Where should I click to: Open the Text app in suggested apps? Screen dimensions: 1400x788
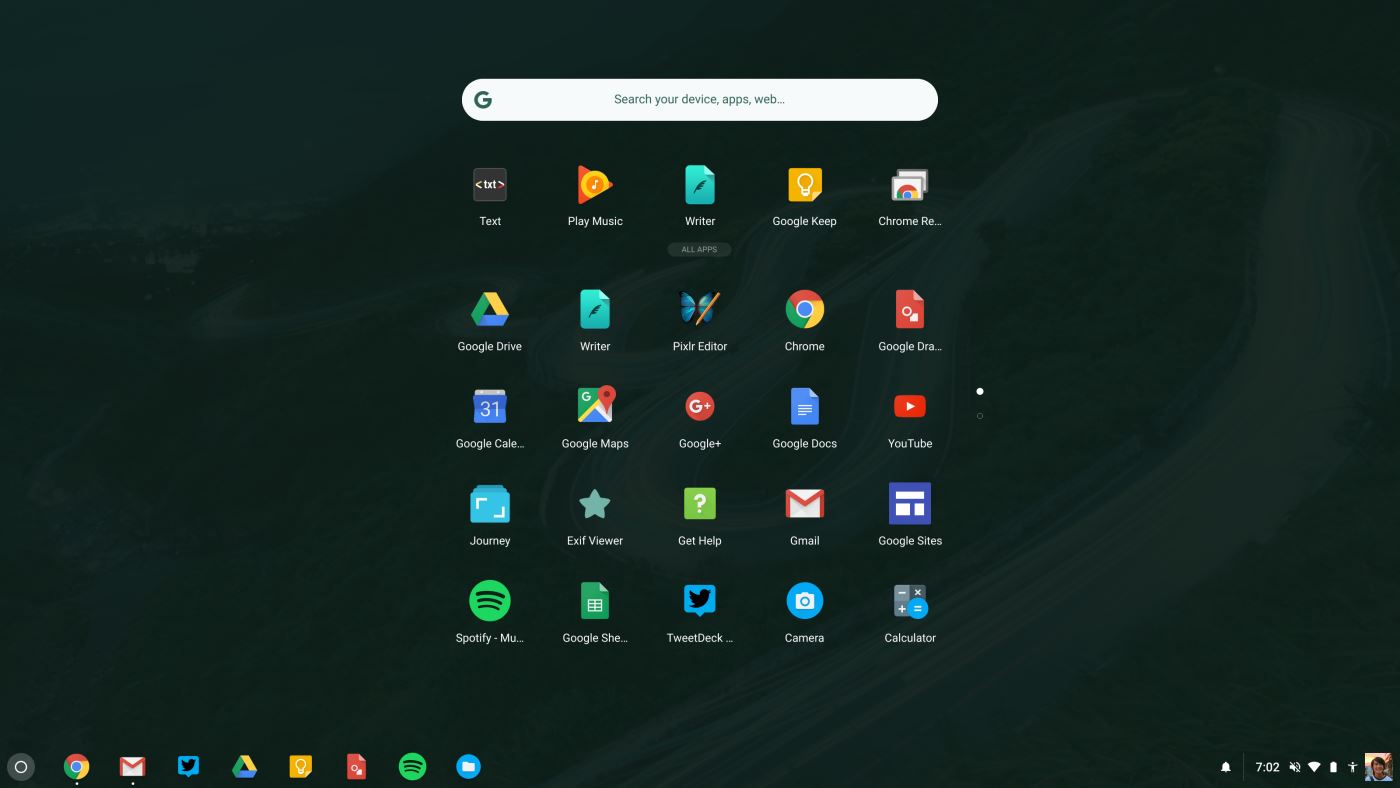[x=490, y=186]
